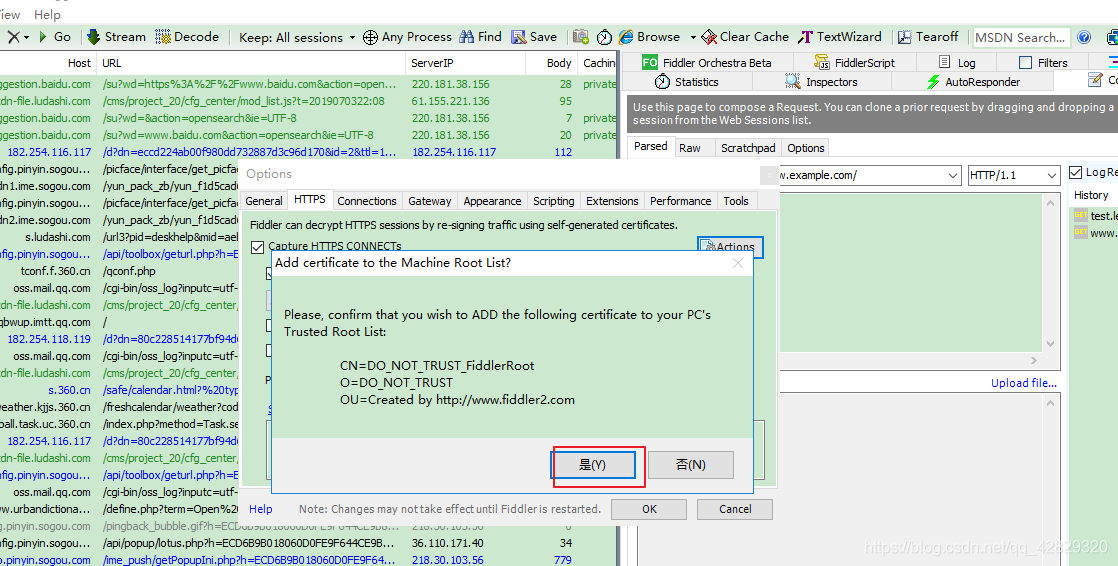The height and width of the screenshot is (566, 1118).
Task: Switch to the Statistics tab
Action: click(687, 82)
